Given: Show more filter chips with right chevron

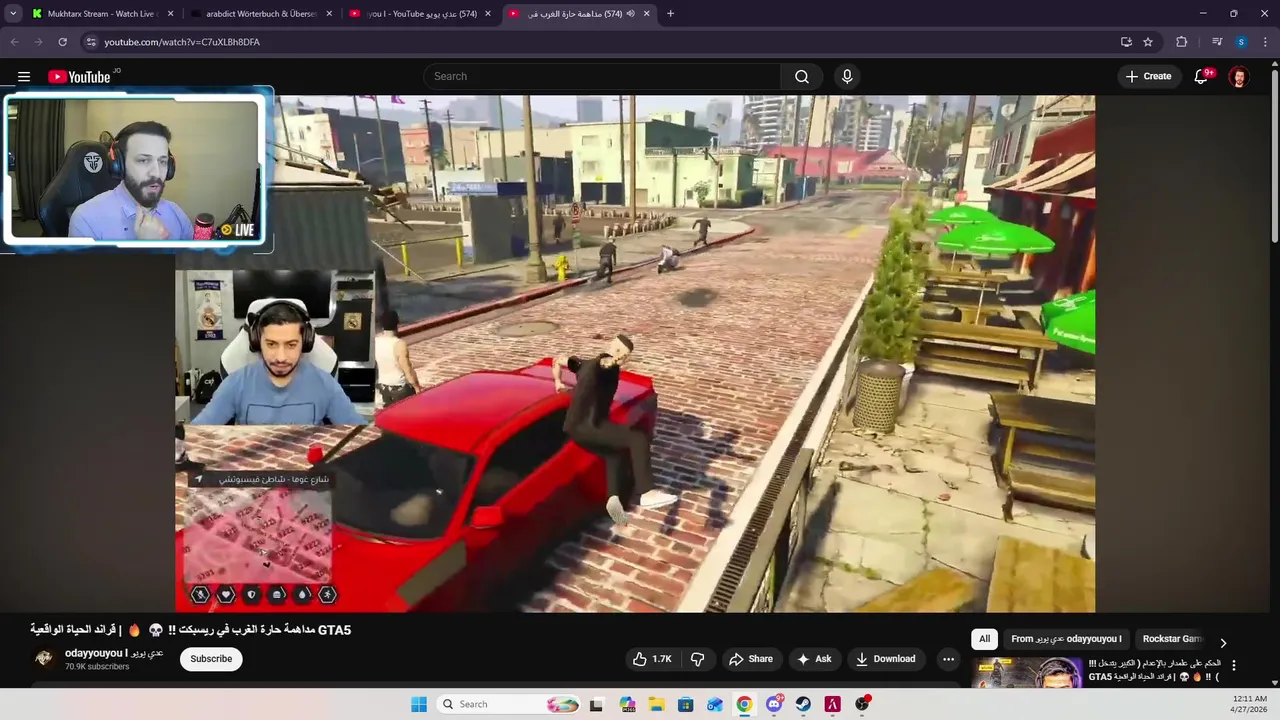Looking at the screenshot, I should coord(1222,643).
